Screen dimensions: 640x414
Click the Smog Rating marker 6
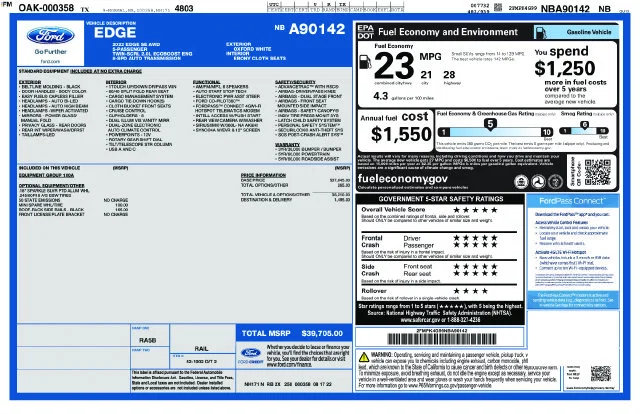coord(584,125)
